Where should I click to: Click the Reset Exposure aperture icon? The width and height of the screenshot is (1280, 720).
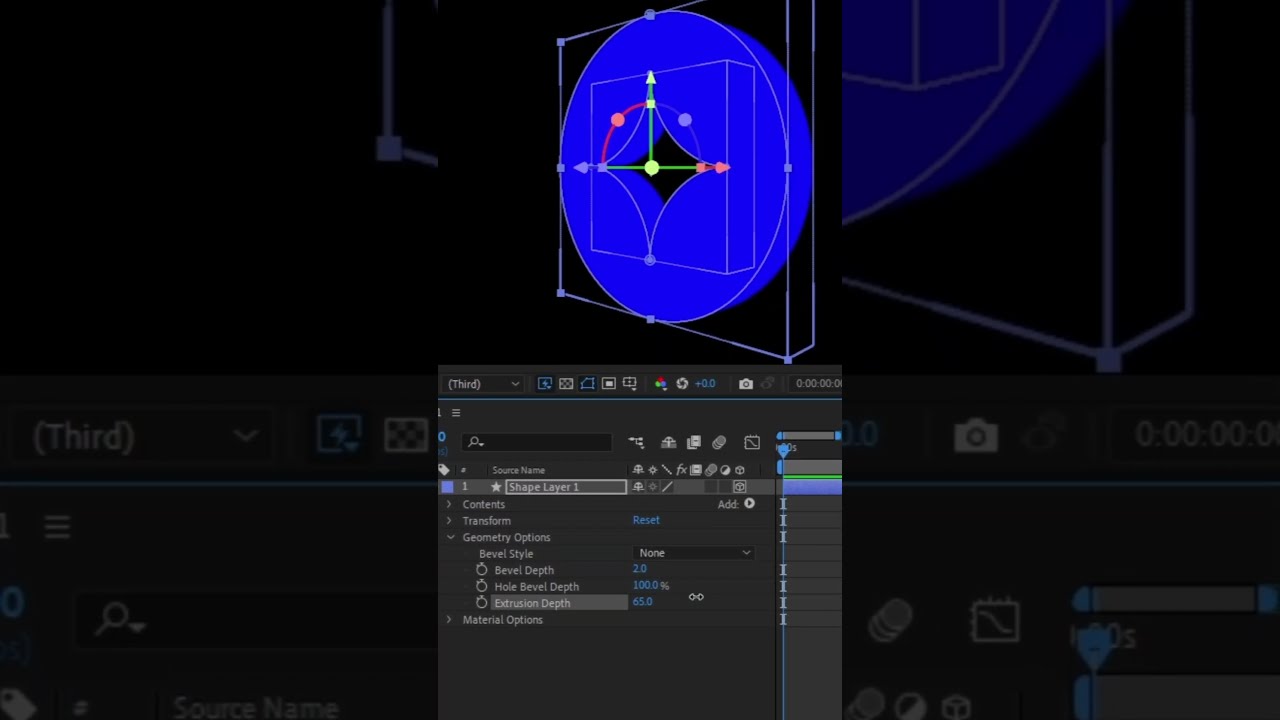682,384
